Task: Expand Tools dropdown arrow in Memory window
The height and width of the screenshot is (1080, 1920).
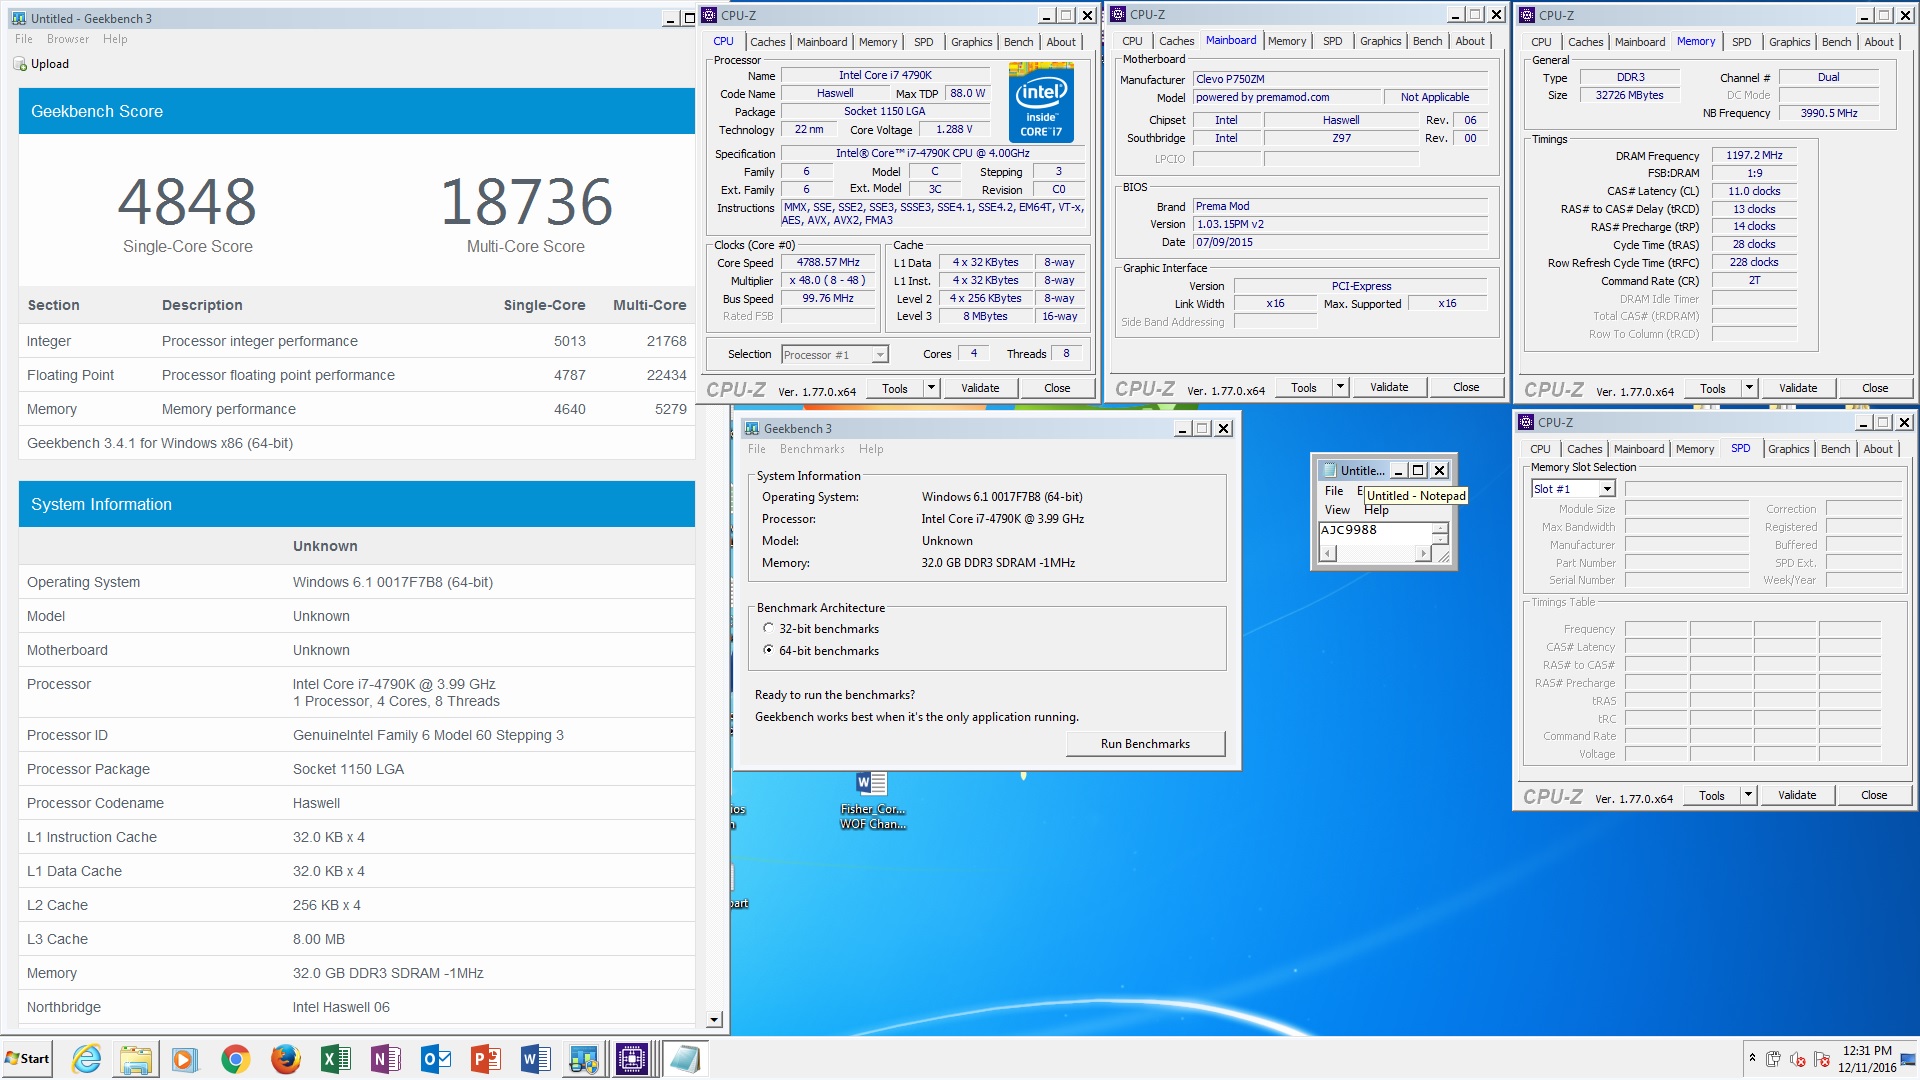Action: pyautogui.click(x=1749, y=388)
